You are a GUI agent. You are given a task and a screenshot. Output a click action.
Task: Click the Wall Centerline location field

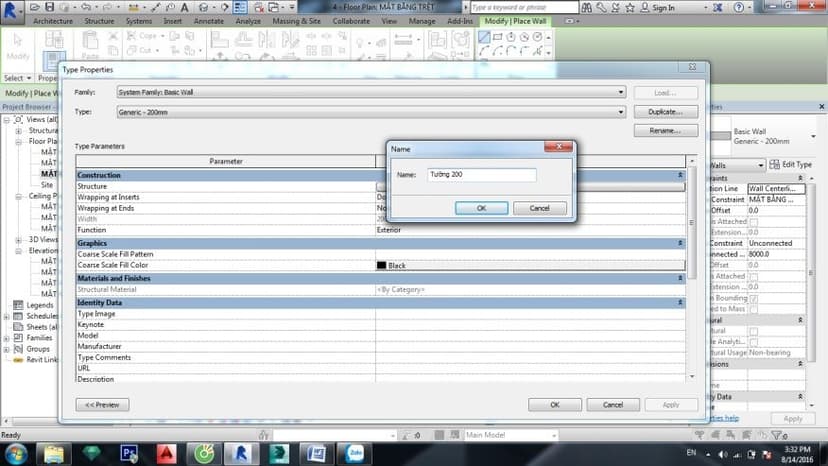(776, 189)
